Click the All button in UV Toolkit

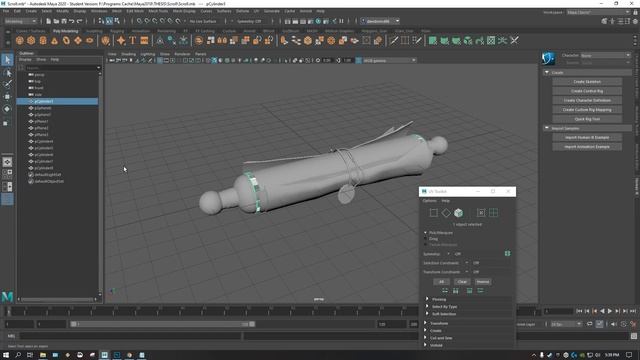click(441, 282)
